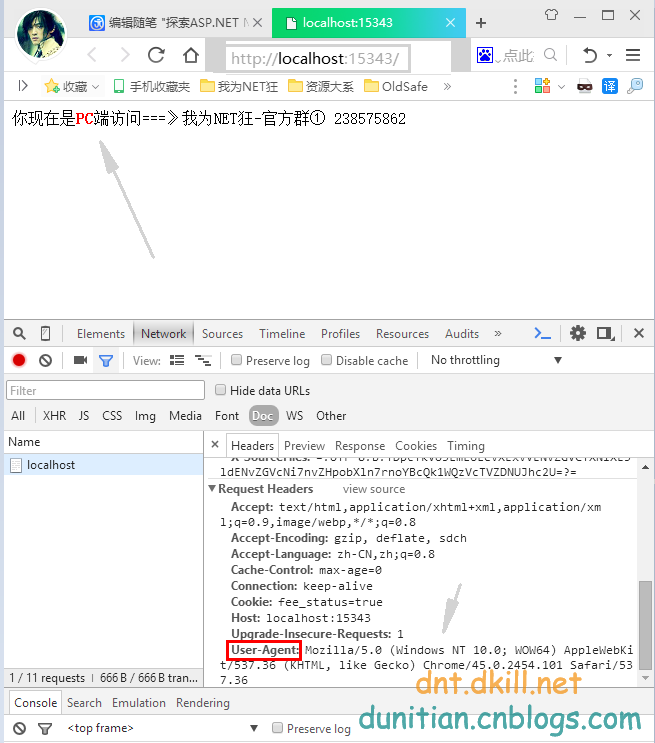655x743 pixels.
Task: Open the dropdown next to extensions grid icon
Action: pyautogui.click(x=562, y=87)
